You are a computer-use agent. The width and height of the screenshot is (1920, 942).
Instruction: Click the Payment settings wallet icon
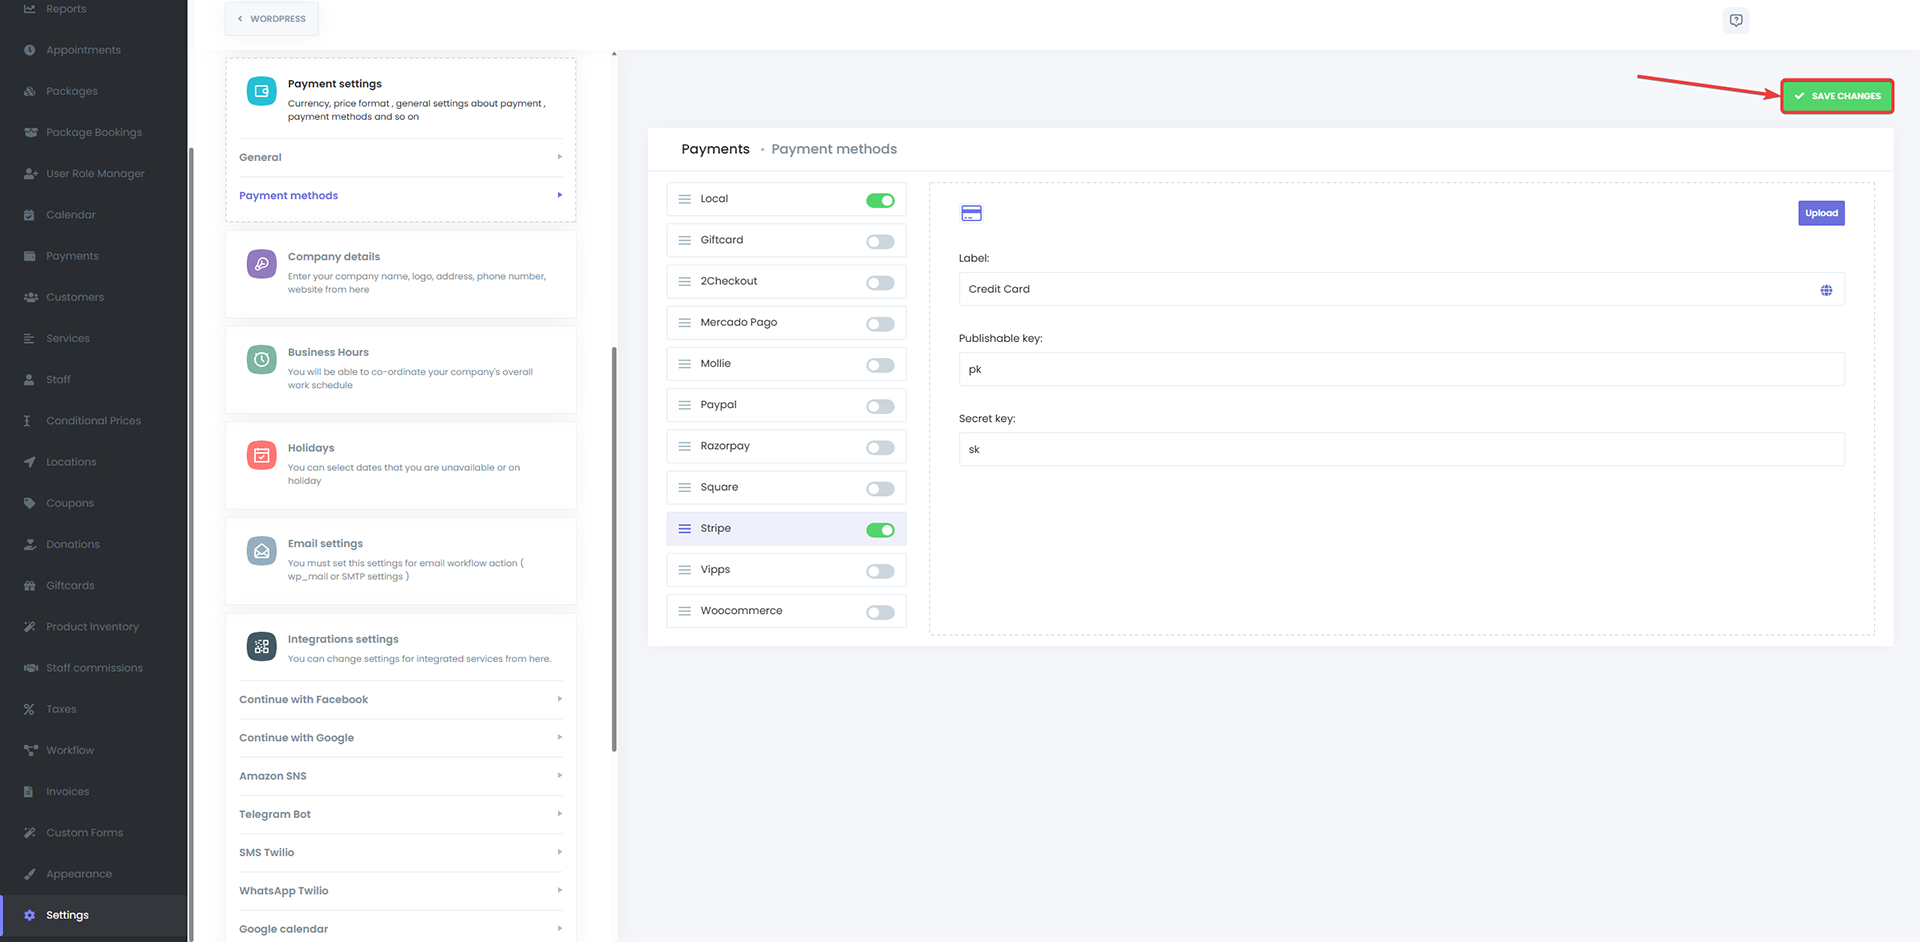tap(261, 91)
